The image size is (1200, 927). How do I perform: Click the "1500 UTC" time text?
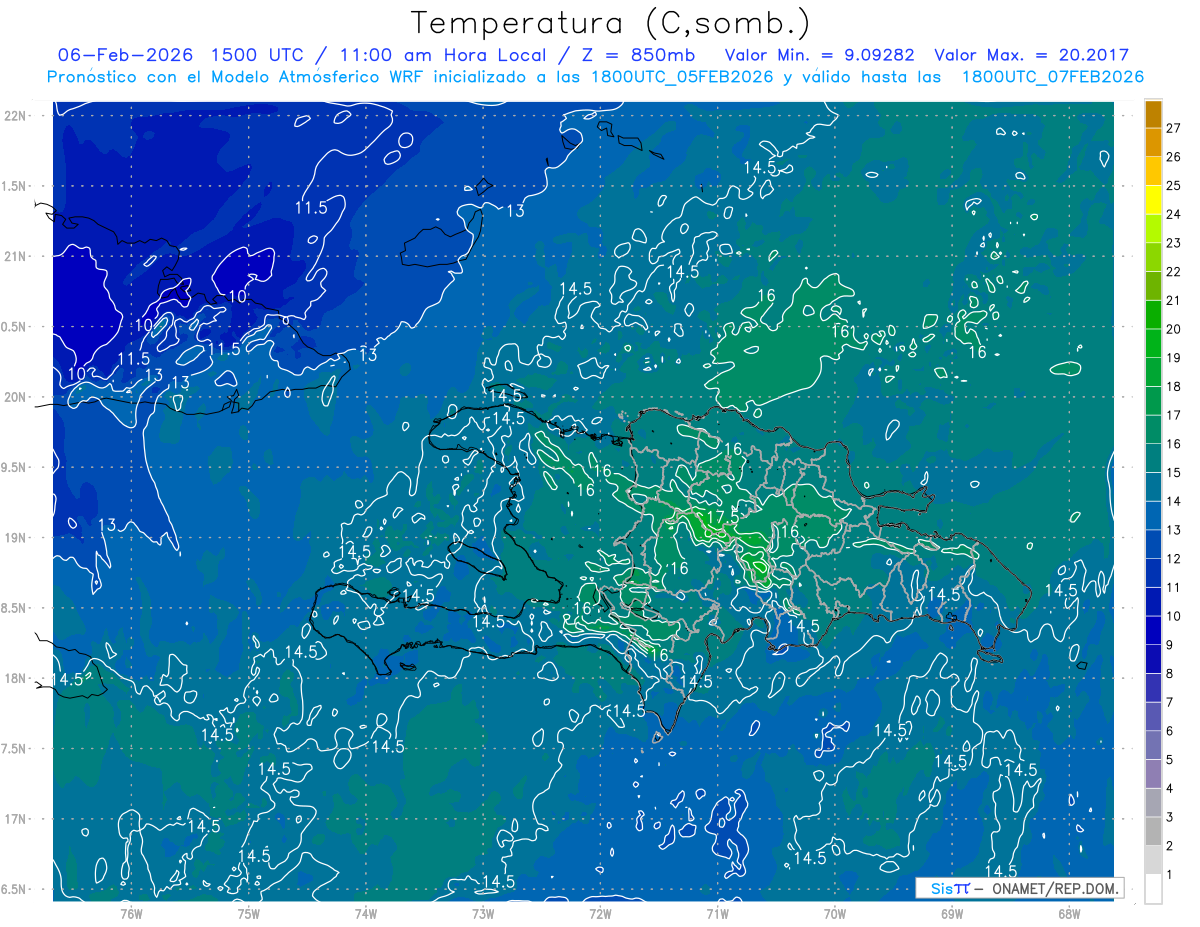pos(259,55)
